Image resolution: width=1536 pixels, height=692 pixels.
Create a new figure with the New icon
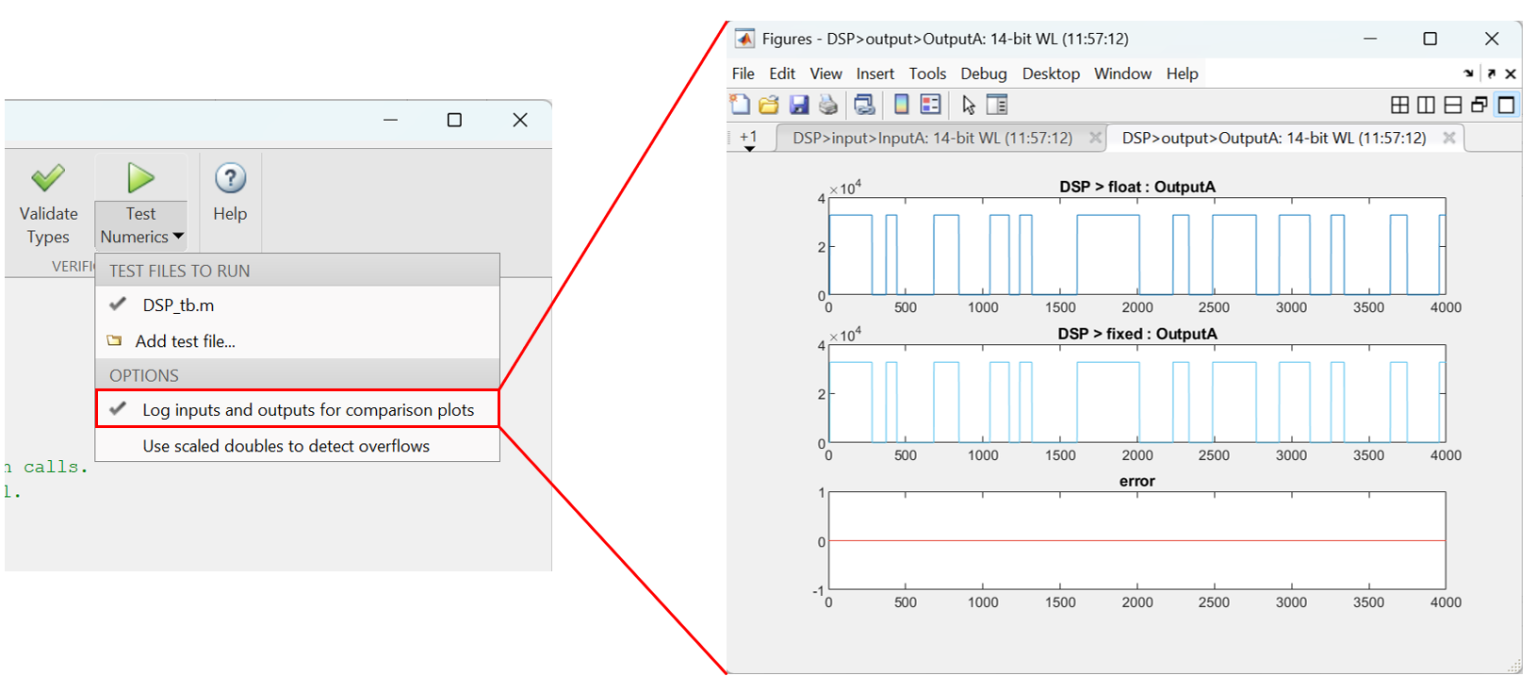[x=742, y=104]
